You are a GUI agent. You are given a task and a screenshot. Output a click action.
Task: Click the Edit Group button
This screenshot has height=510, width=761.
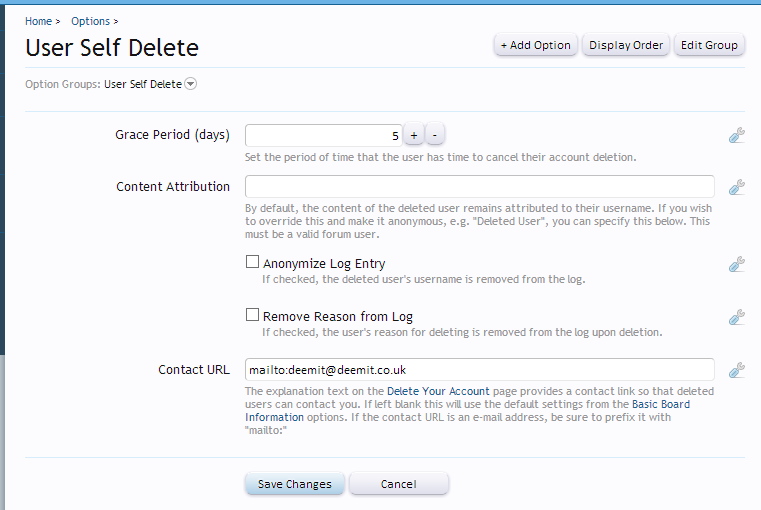point(709,45)
